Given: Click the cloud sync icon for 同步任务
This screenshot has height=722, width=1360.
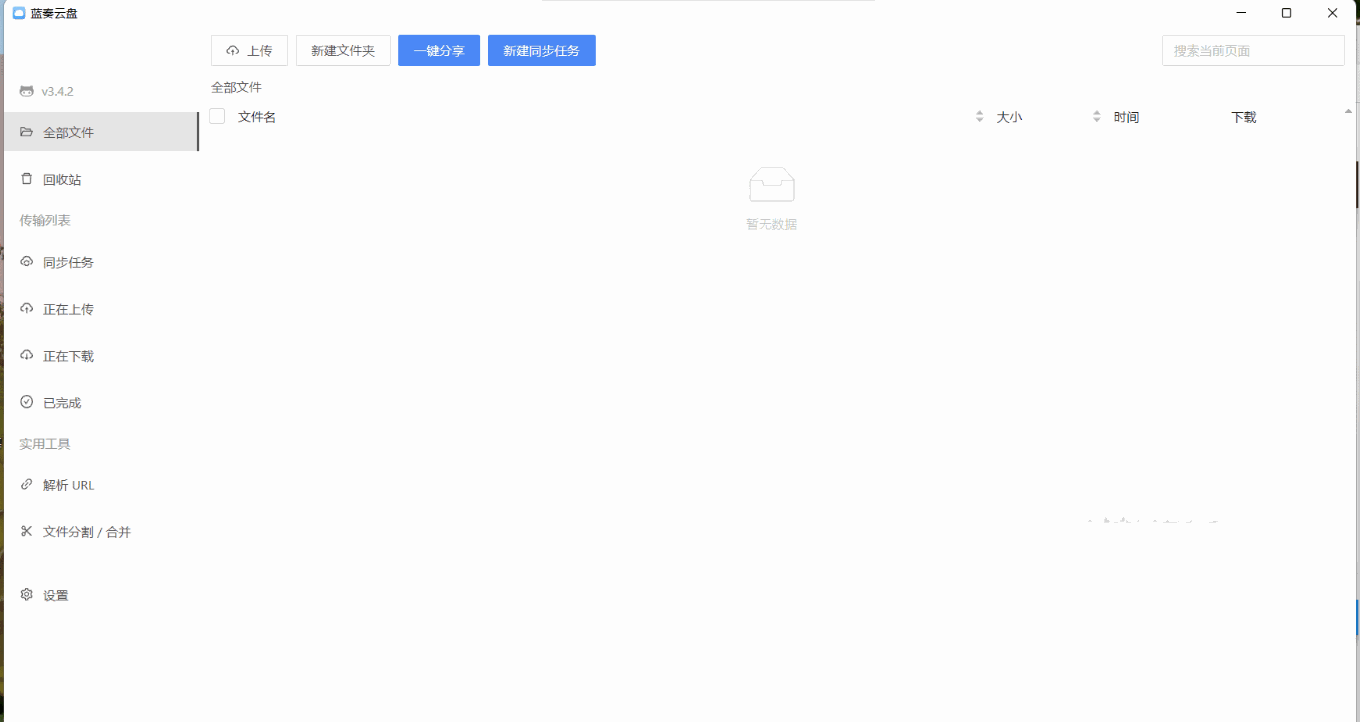Looking at the screenshot, I should [27, 262].
